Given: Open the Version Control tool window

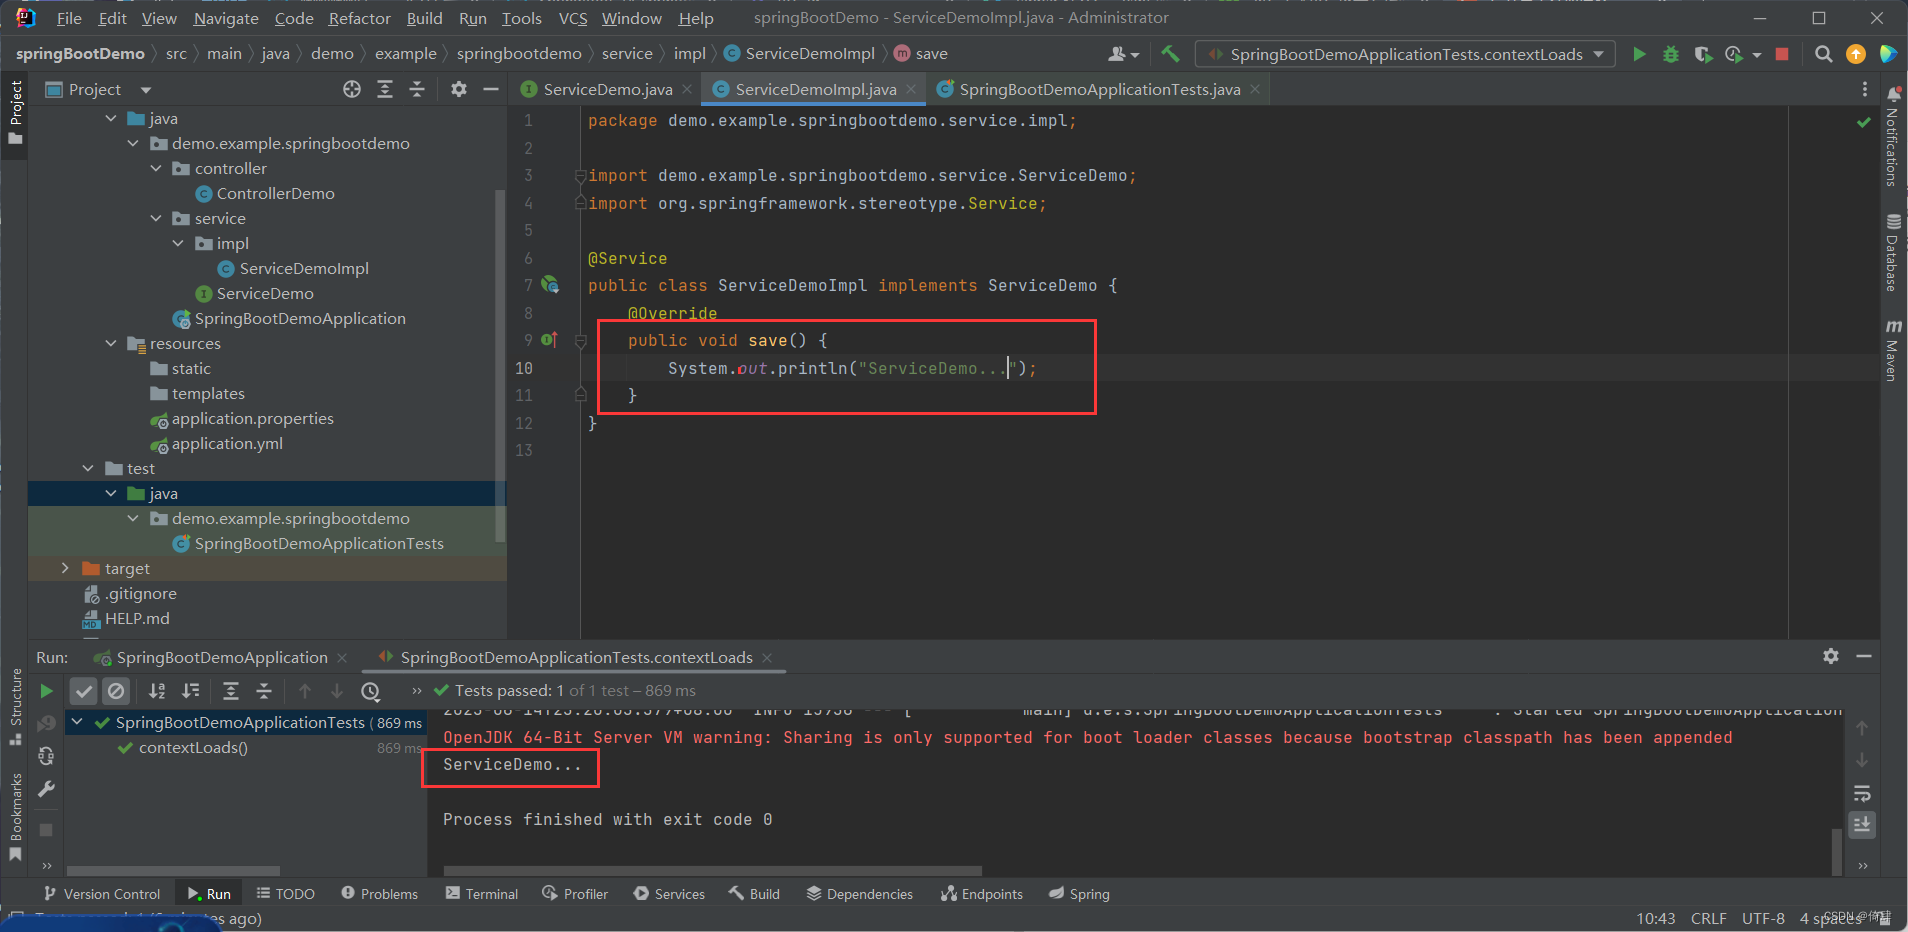Looking at the screenshot, I should 102,894.
